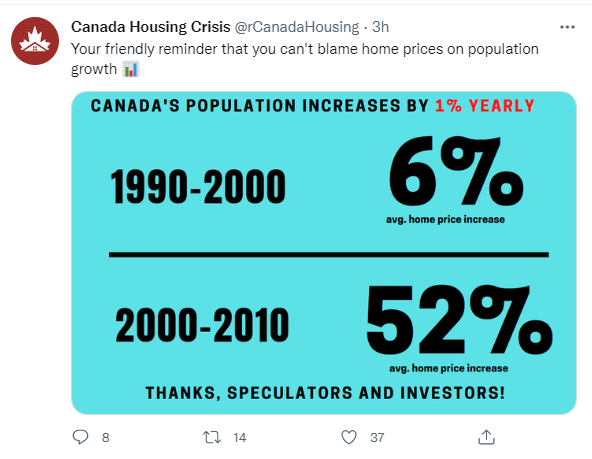Open the teal infographic image

pos(324,253)
